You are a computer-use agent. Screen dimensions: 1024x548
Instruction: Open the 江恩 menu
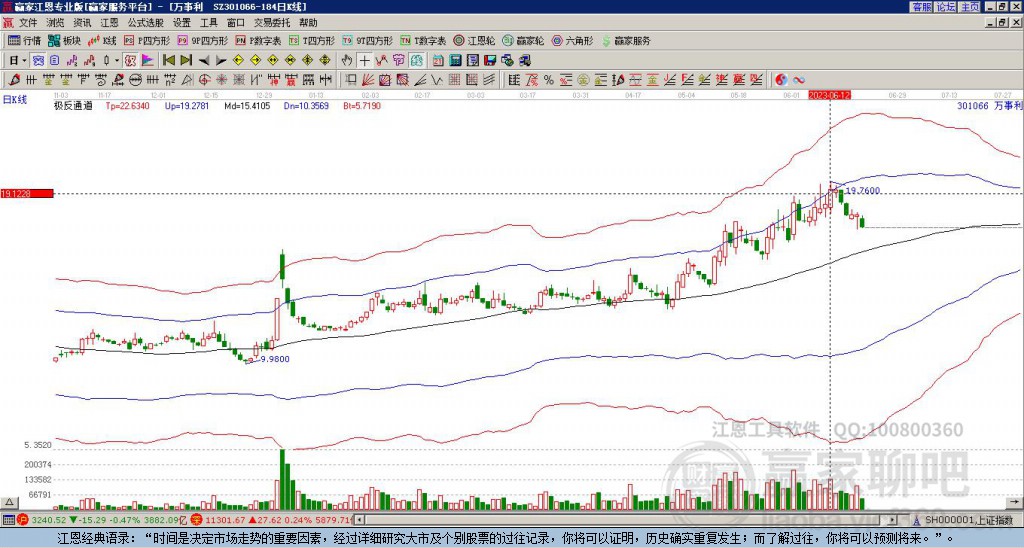coord(109,23)
